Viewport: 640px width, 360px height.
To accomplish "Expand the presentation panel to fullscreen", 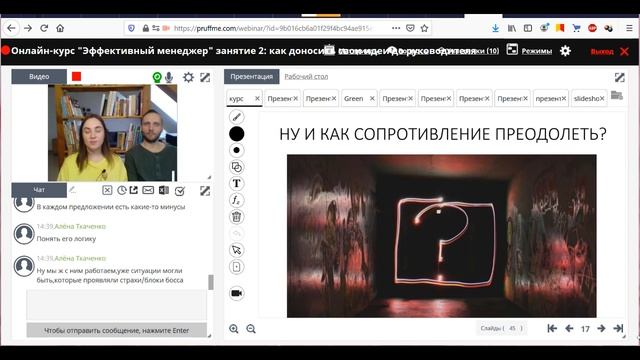I will coord(620,77).
